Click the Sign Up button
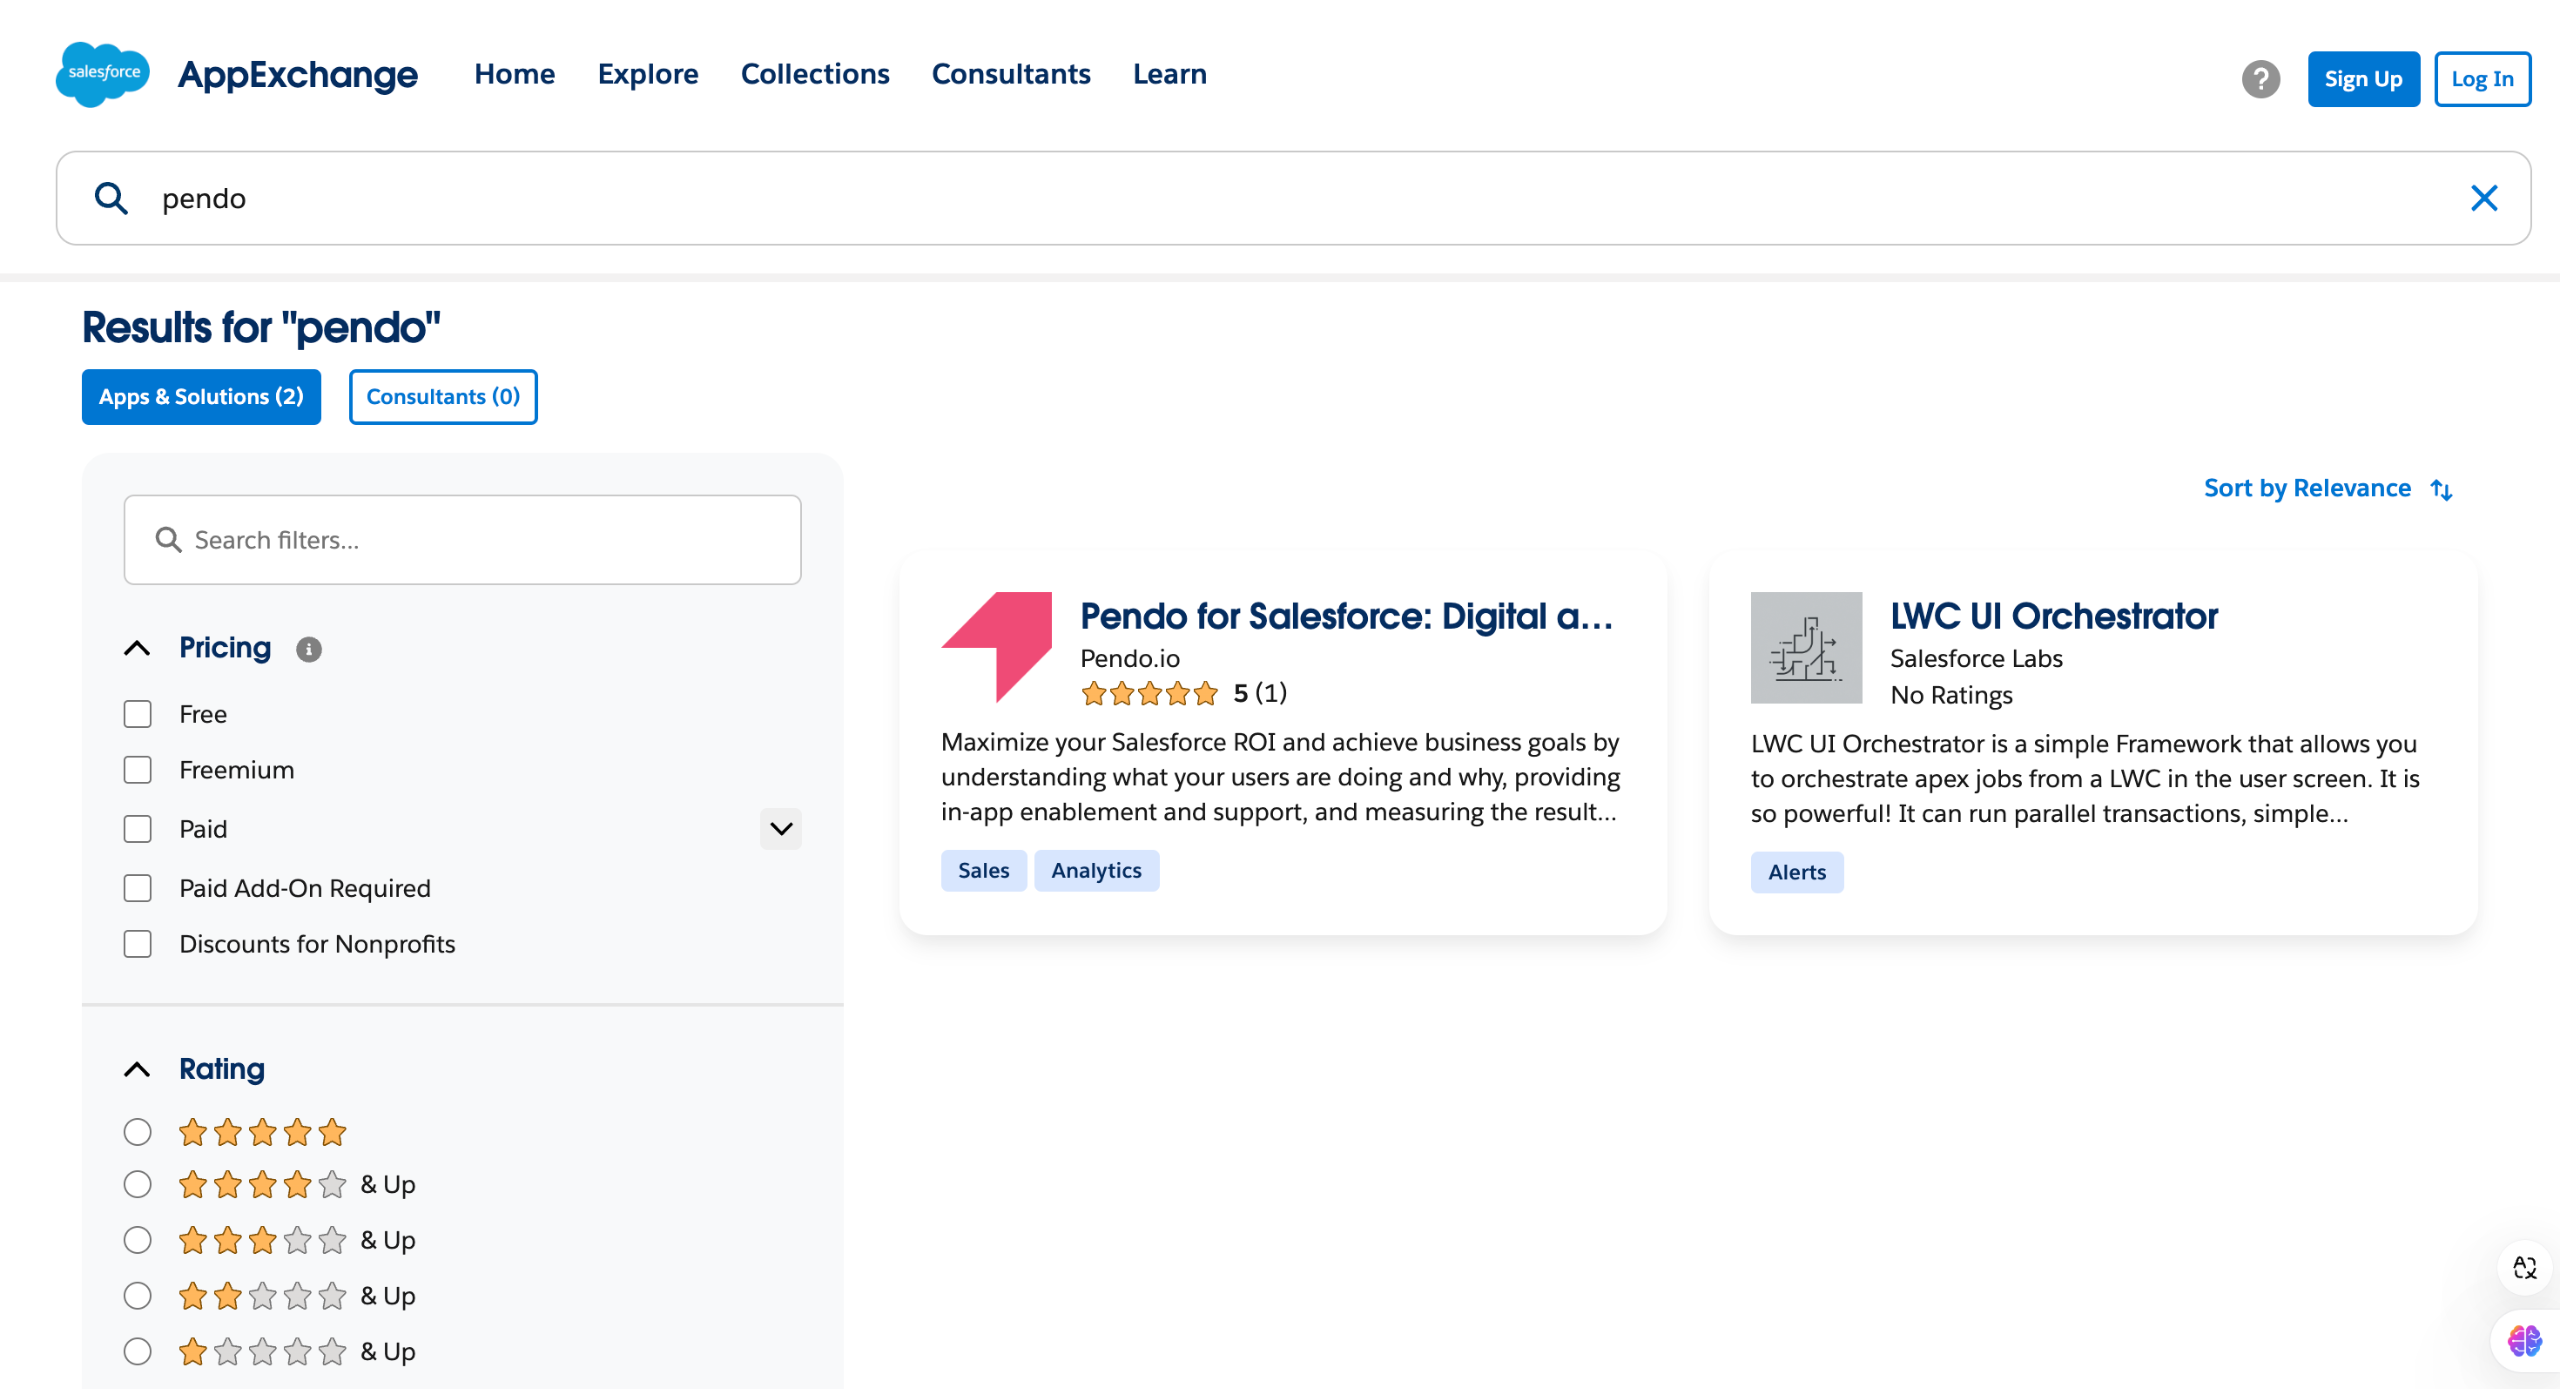Image resolution: width=2560 pixels, height=1389 pixels. [x=2363, y=79]
